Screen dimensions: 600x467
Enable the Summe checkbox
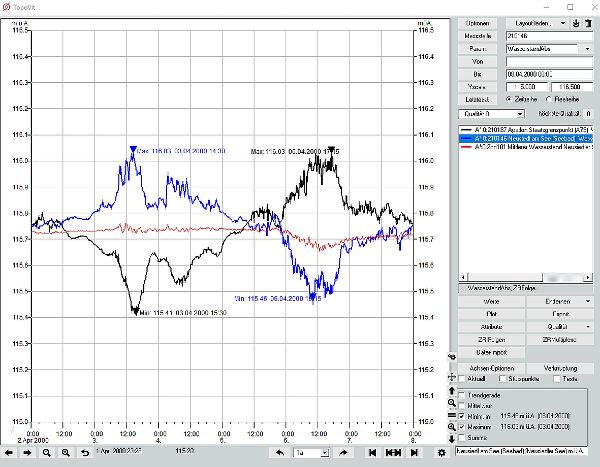tap(462, 438)
